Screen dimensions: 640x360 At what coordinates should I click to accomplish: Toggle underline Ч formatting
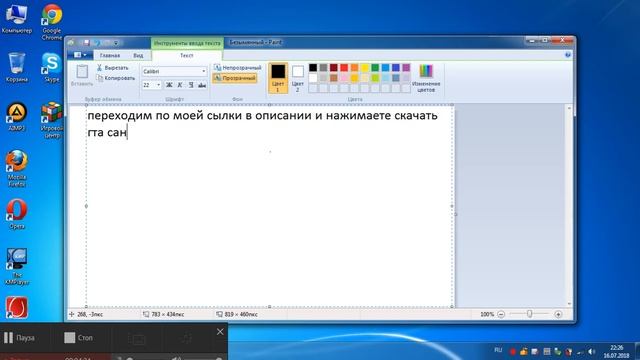tap(191, 85)
